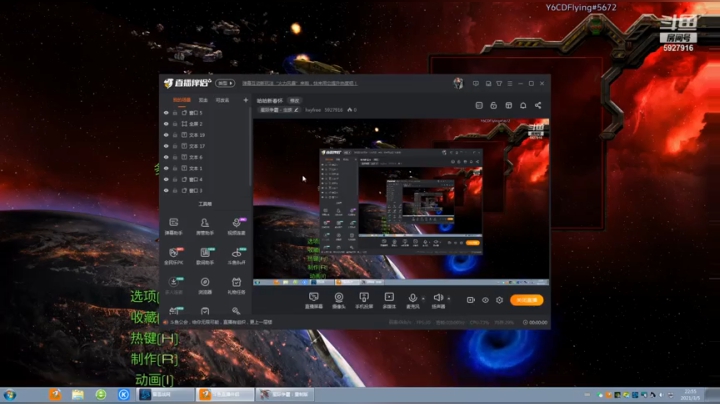720x404 pixels.
Task: Open the fish-hook tool beside 歌词助手
Action: tap(236, 256)
